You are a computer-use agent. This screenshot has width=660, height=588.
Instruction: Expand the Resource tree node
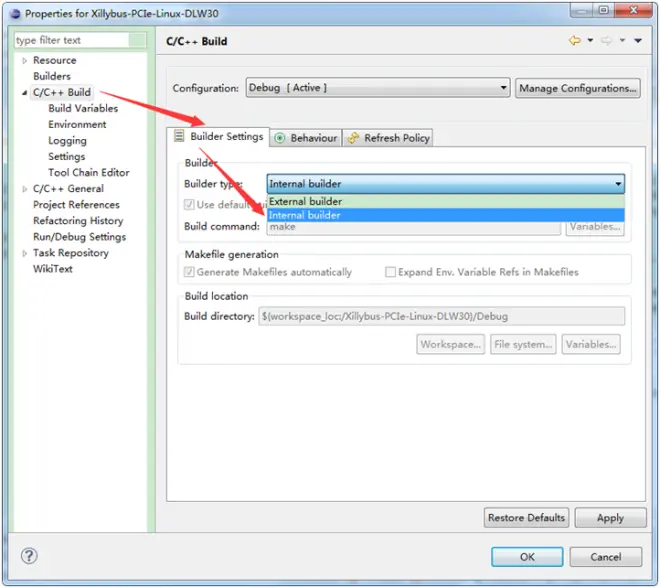coord(24,61)
